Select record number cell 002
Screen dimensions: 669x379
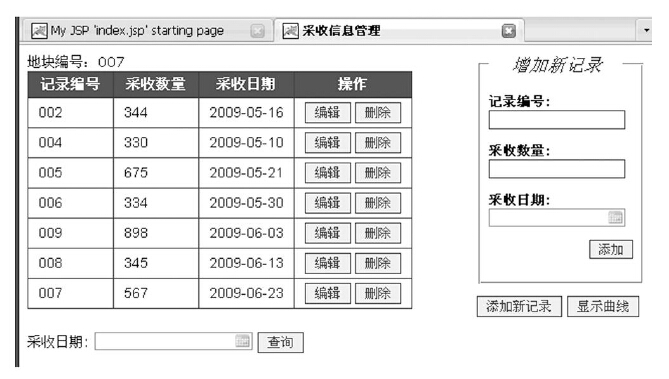click(70, 113)
